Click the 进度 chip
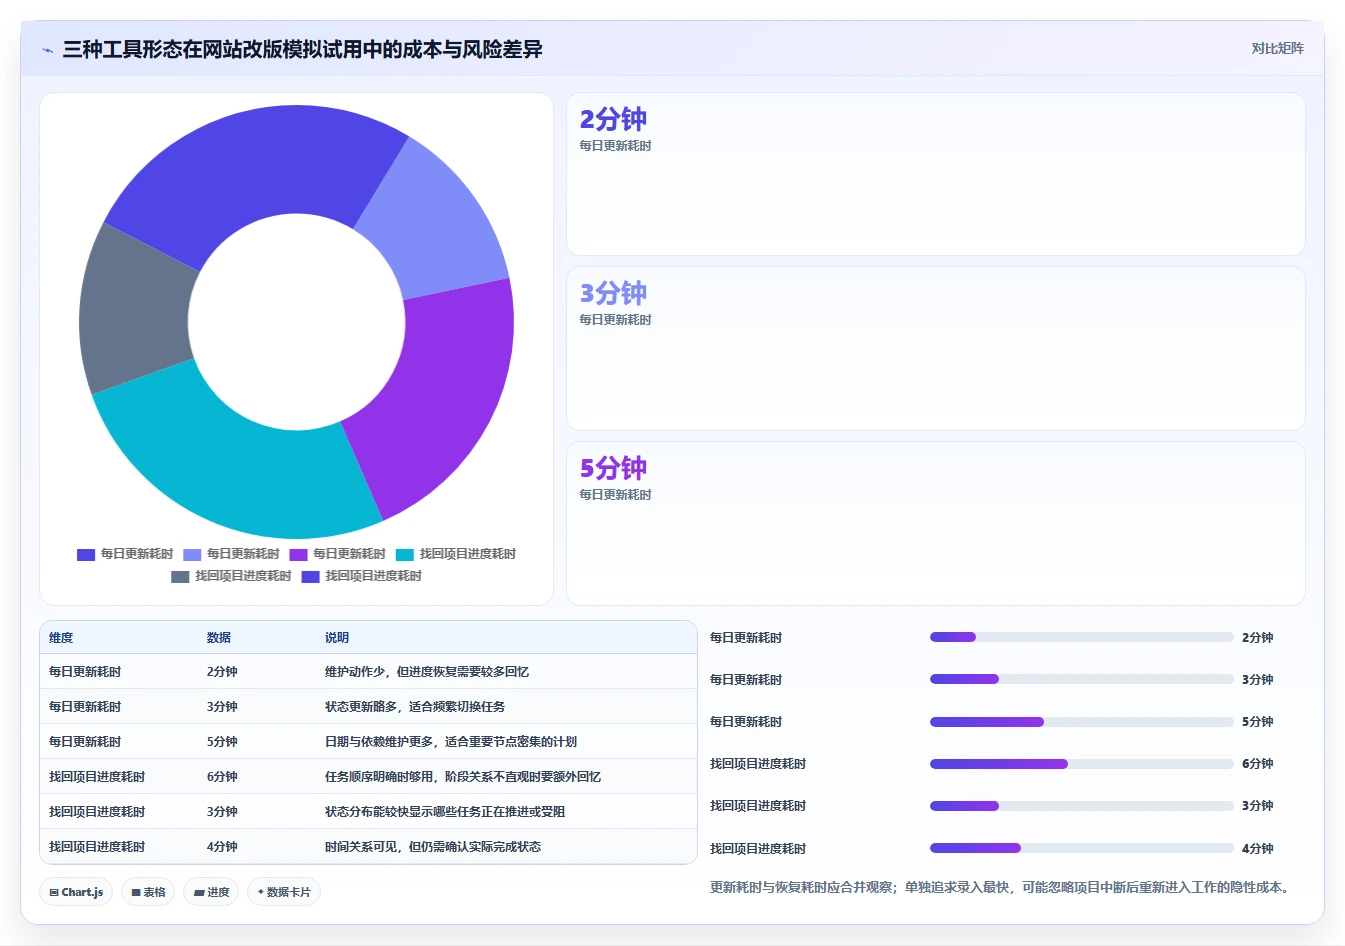Viewport: 1345px width, 946px height. coord(211,892)
